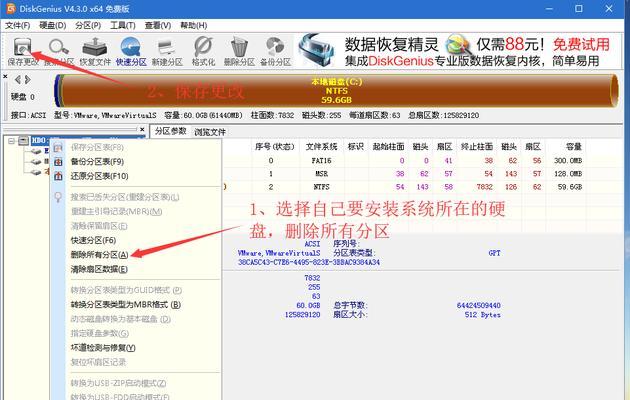Click the New Partition (新建分区) toolbar icon

167,47
